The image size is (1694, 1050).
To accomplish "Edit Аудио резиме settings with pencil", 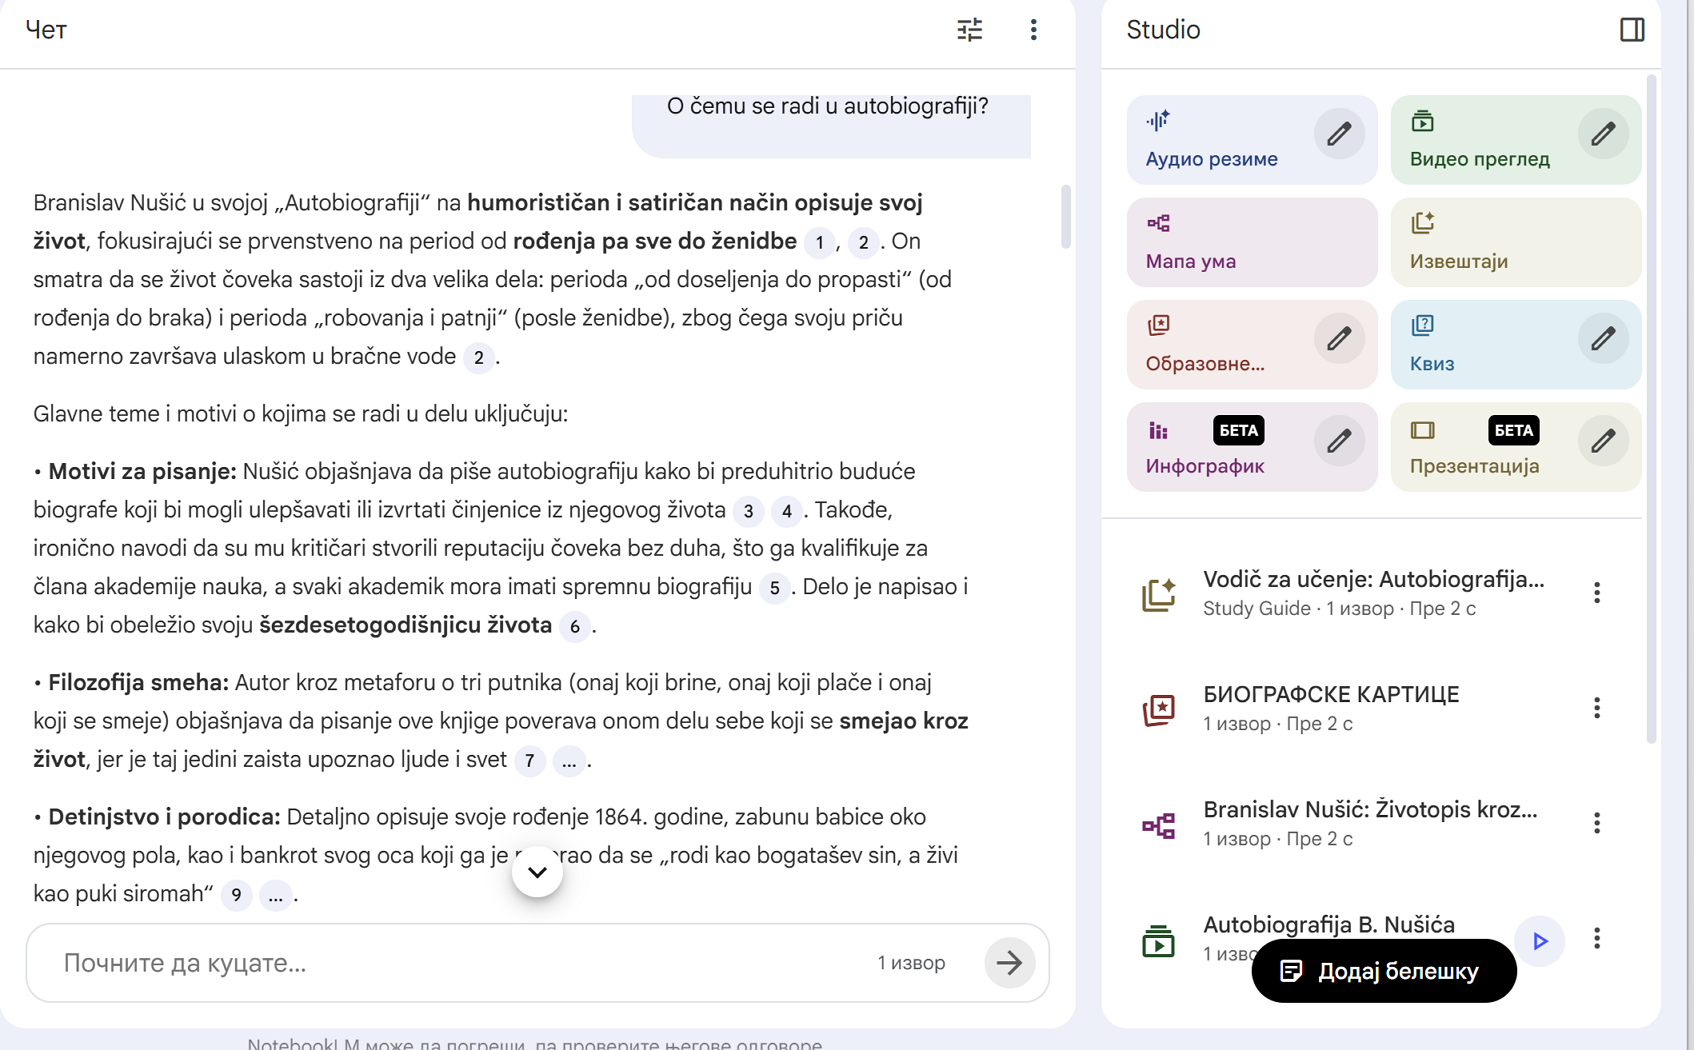I will point(1338,135).
